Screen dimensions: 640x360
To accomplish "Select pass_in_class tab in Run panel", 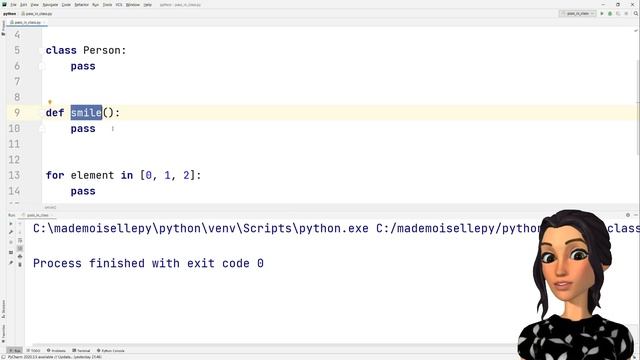I will click(x=36, y=215).
